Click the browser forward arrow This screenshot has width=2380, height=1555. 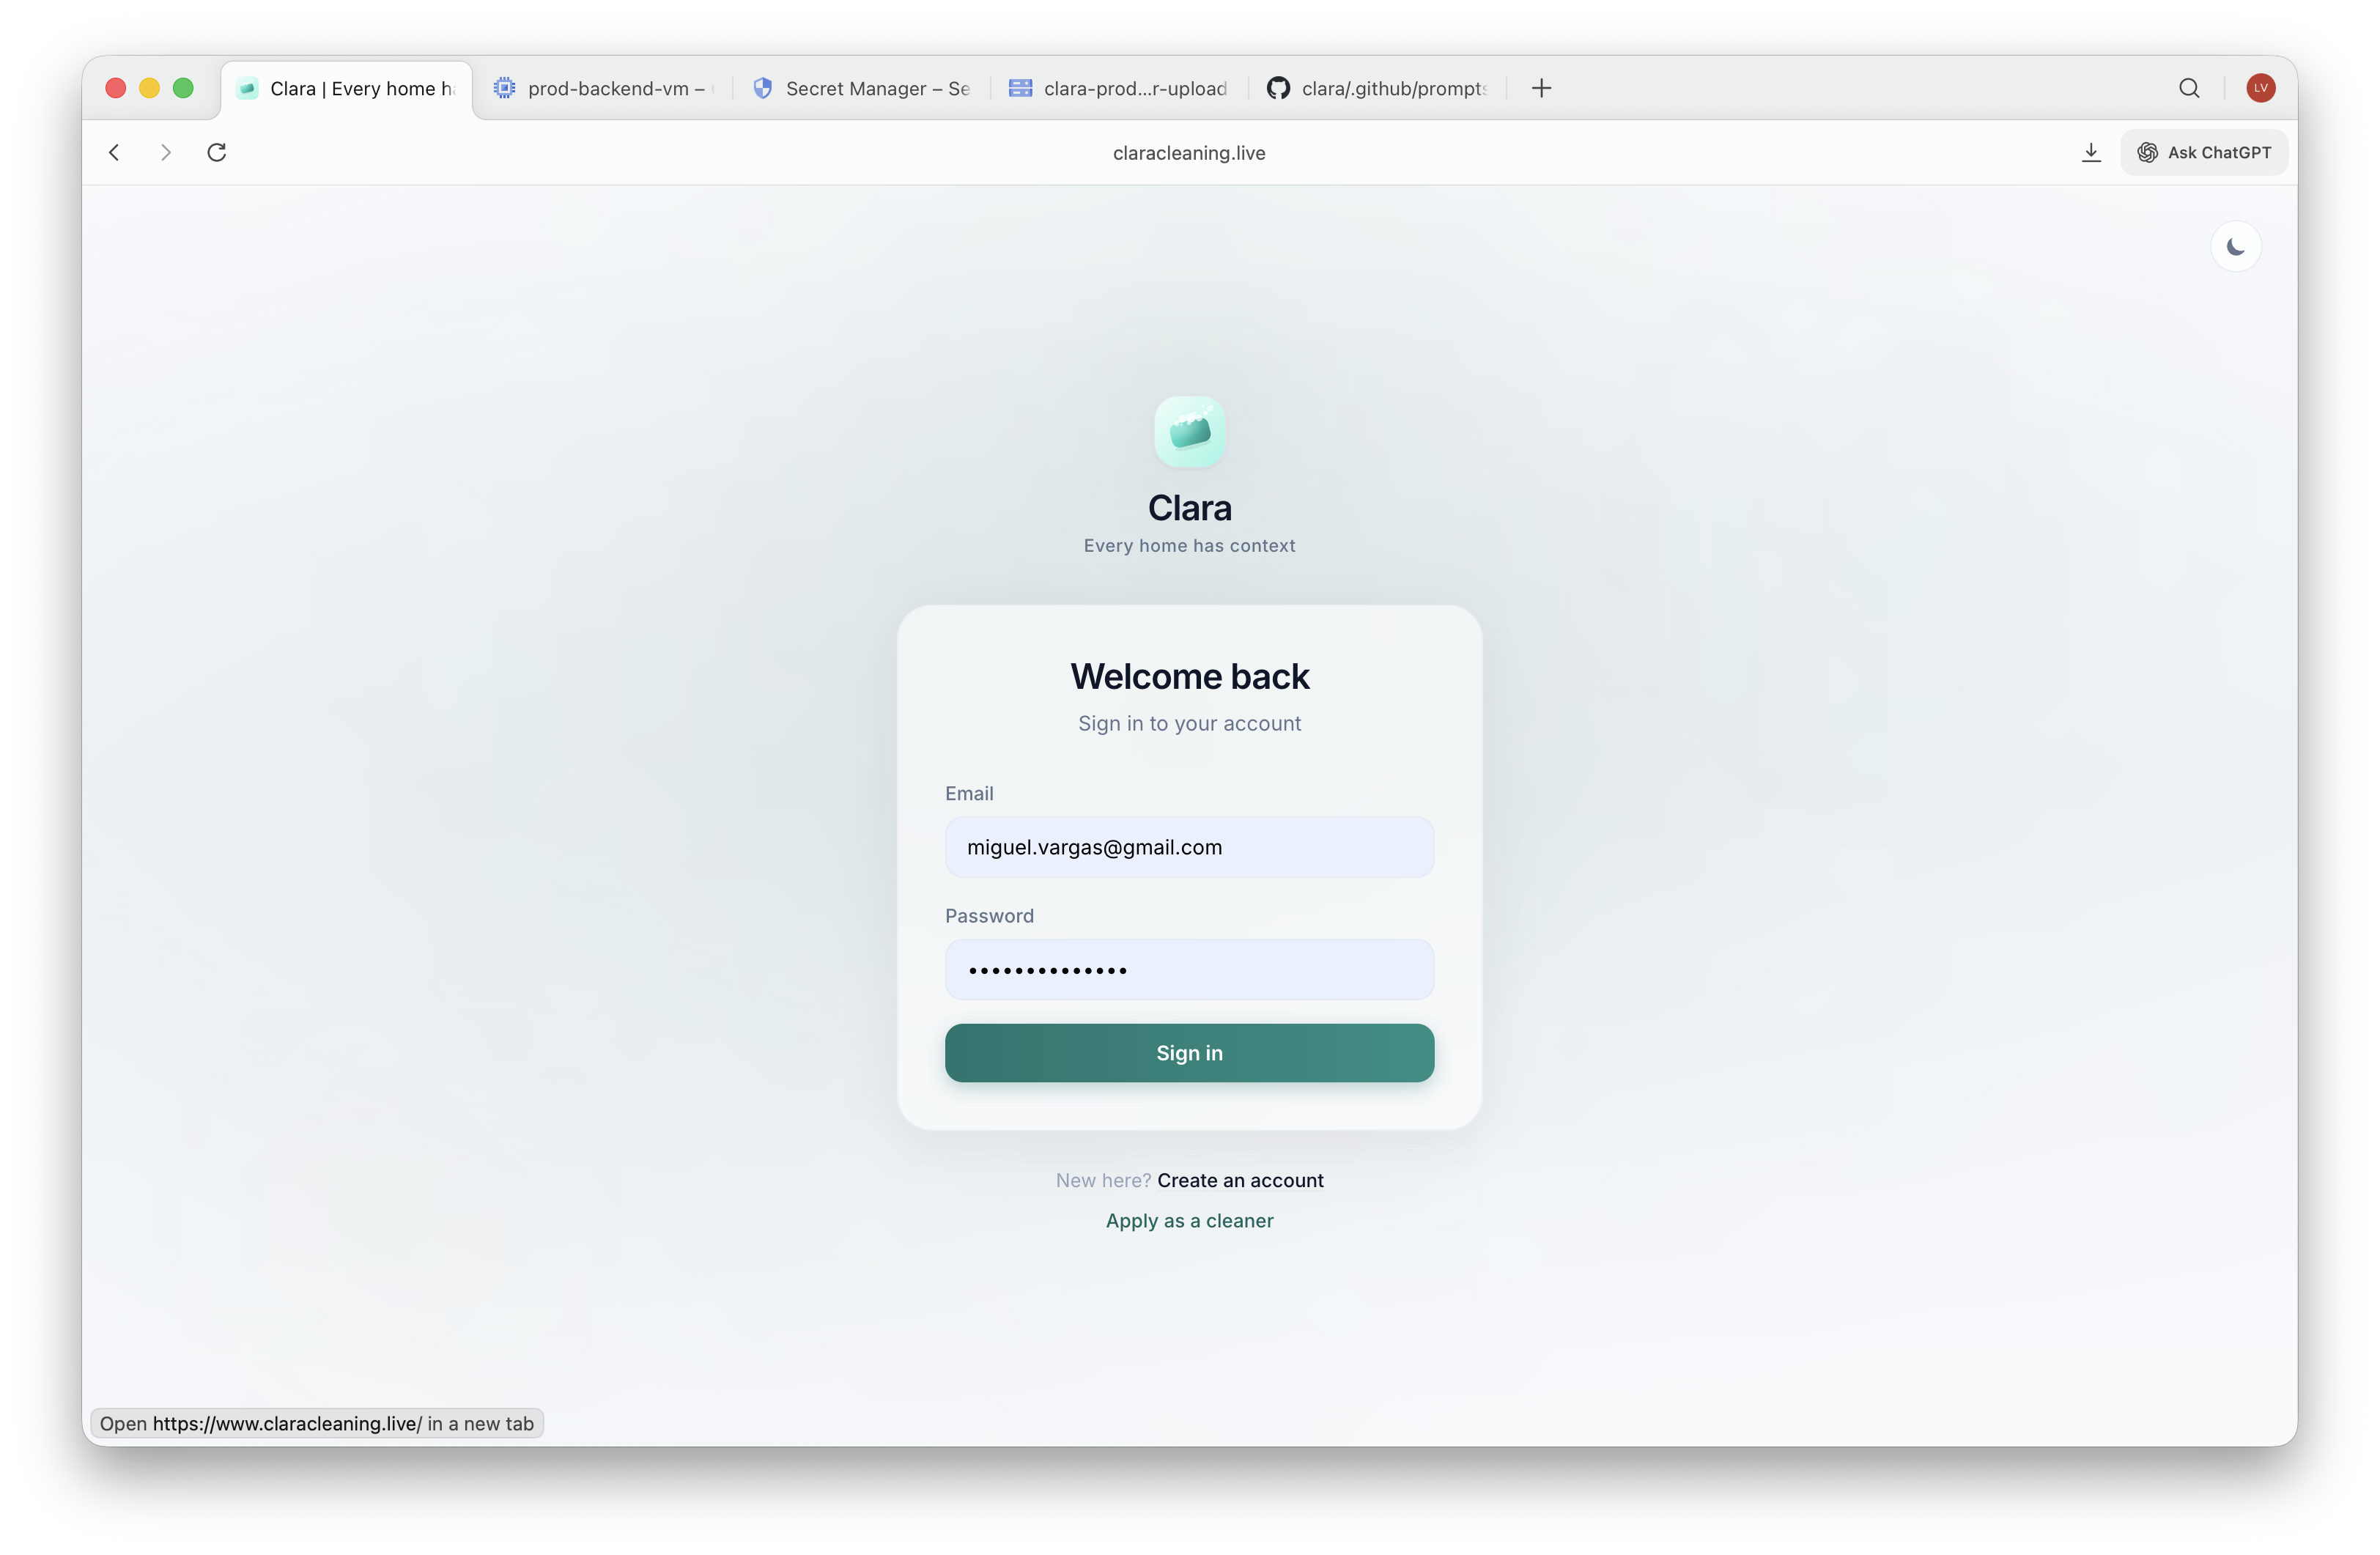[166, 152]
